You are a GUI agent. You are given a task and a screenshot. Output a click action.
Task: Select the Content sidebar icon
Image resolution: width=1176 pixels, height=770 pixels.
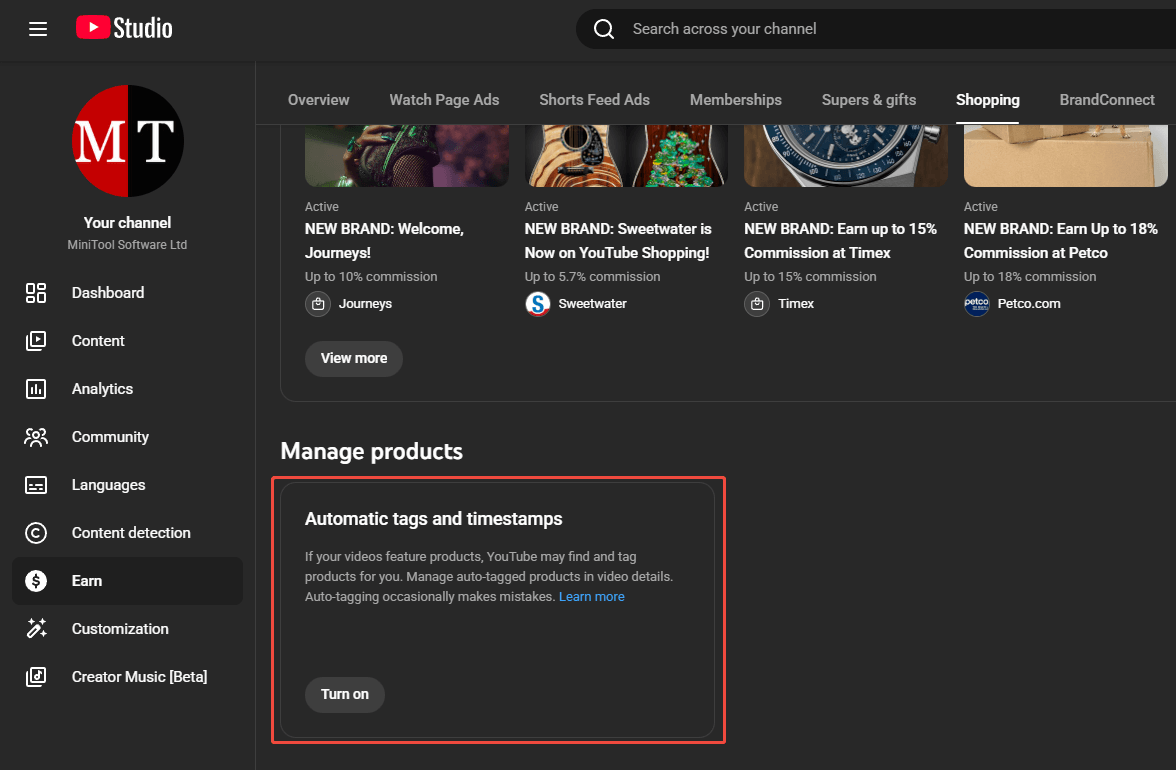point(36,340)
